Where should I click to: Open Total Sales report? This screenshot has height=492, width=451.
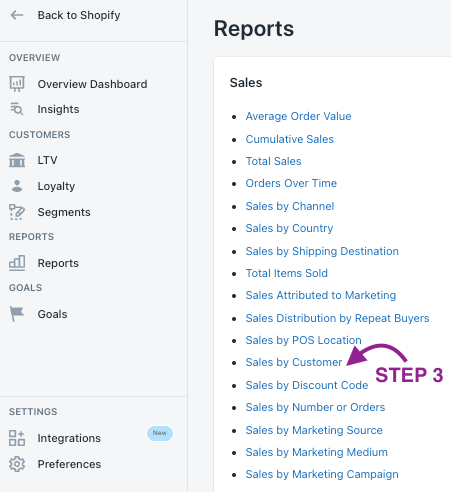click(273, 161)
